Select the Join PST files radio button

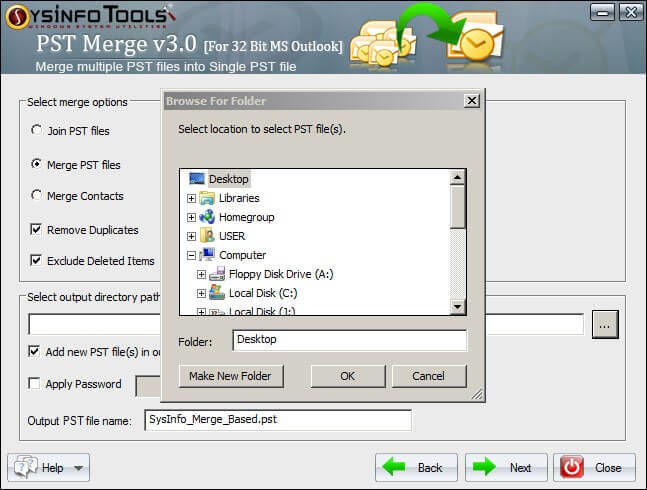tap(36, 130)
